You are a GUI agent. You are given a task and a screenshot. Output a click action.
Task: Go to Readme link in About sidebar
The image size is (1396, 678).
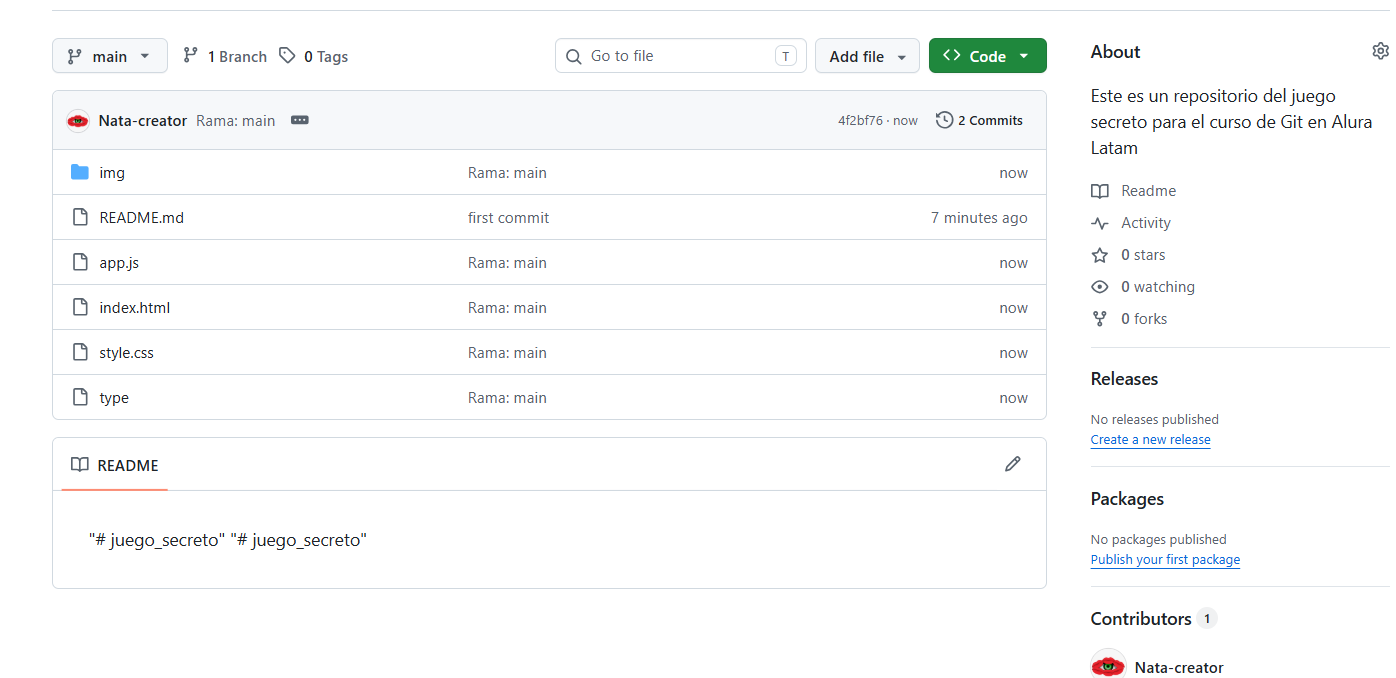click(x=1148, y=190)
